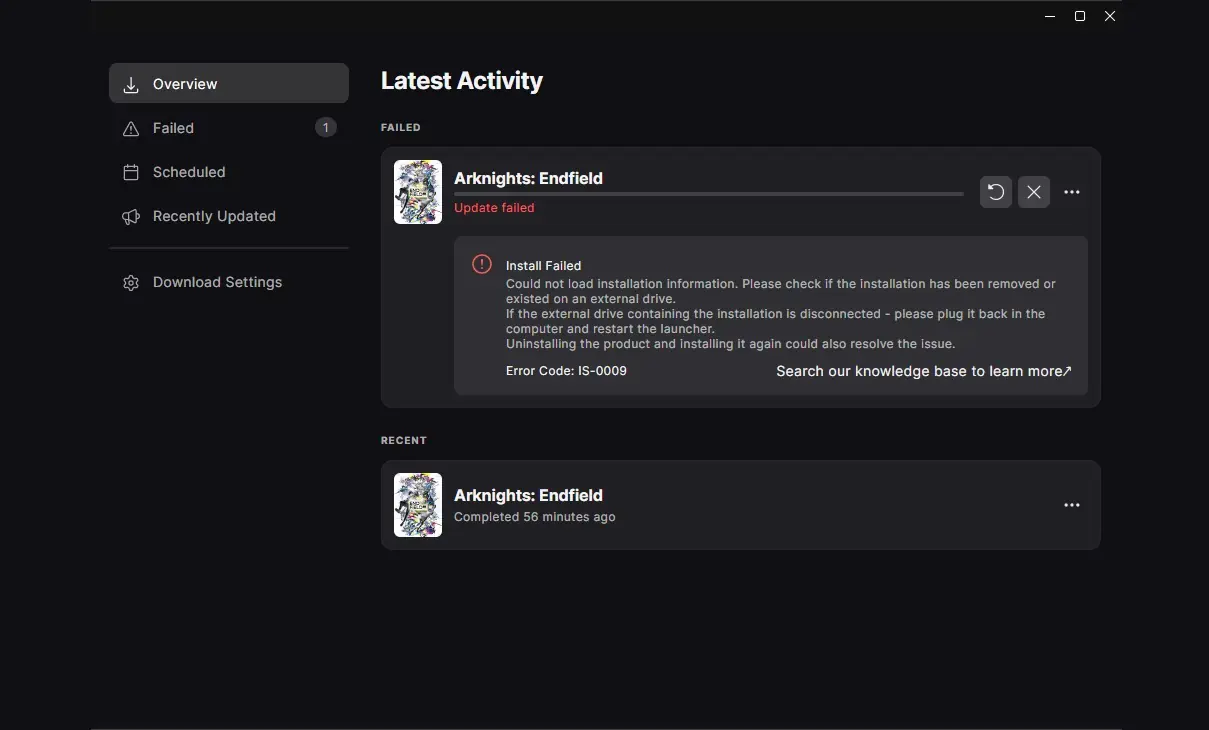
Task: Click the Download Settings gear icon
Action: click(131, 283)
